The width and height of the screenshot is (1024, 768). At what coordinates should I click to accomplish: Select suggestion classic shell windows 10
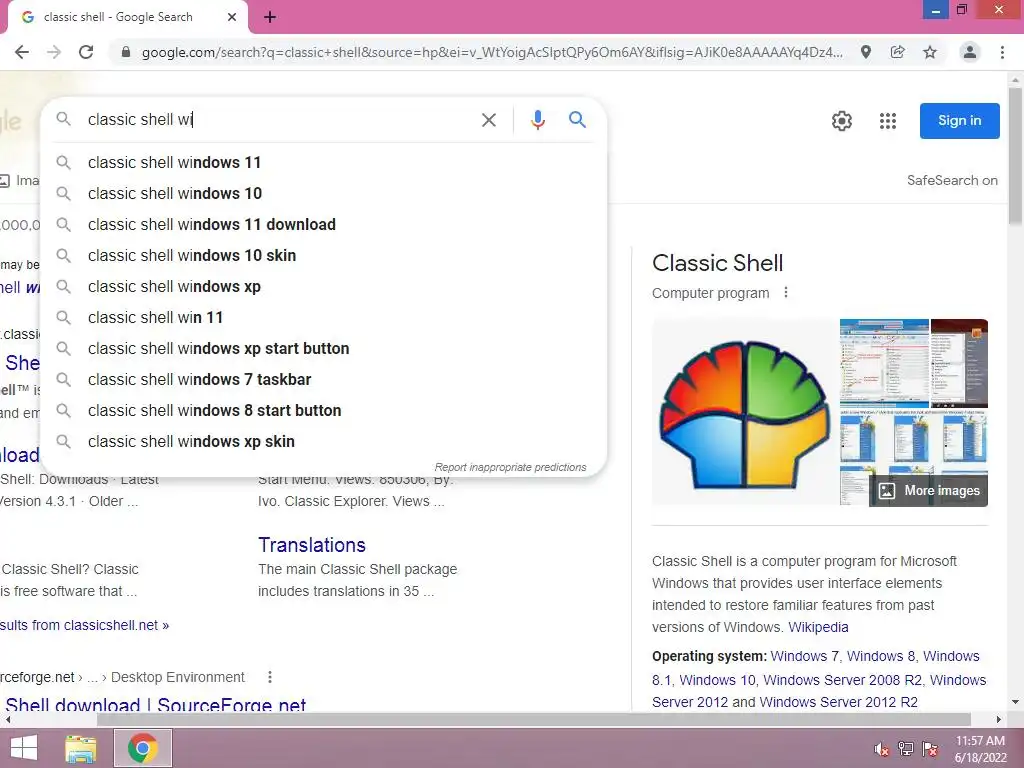[x=324, y=193]
